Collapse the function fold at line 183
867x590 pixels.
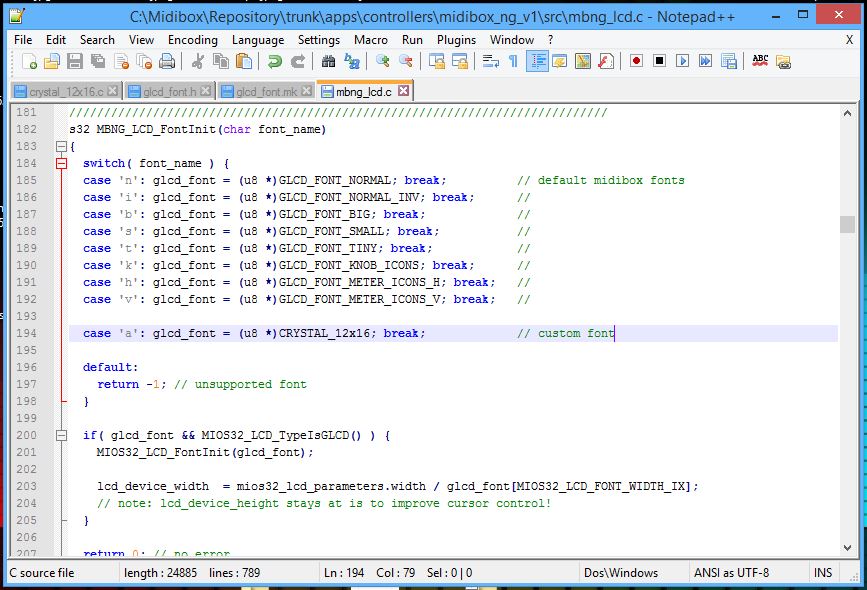(61, 147)
